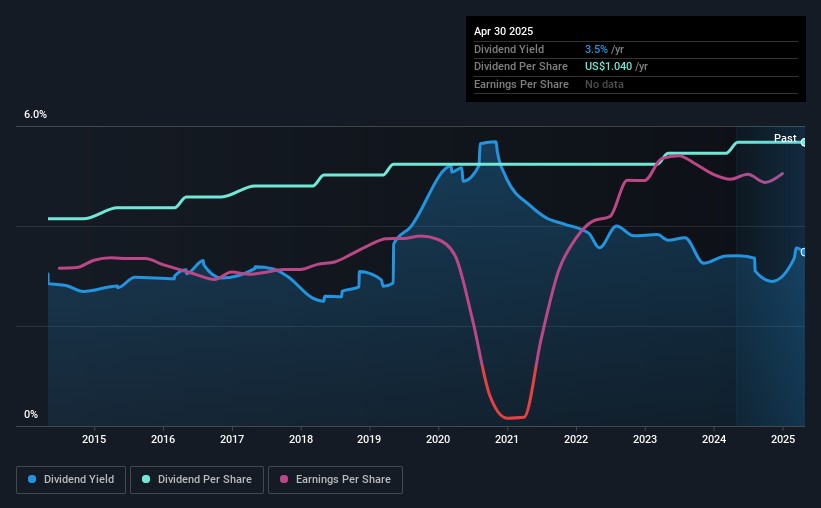Select the 2018 label on the x-axis
This screenshot has width=821, height=508.
[301, 439]
